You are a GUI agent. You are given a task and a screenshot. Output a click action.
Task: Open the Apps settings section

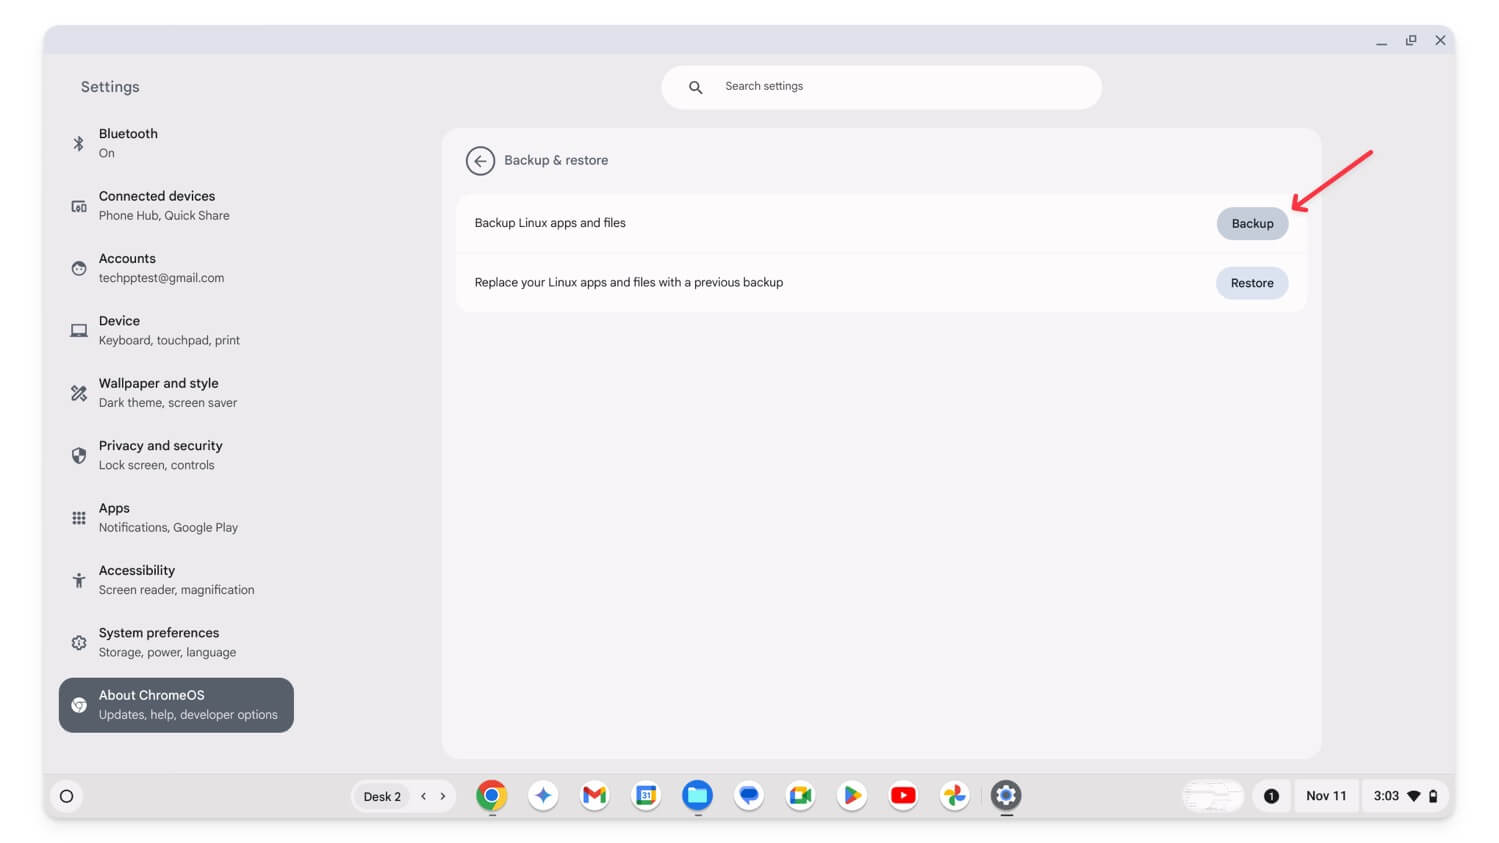pyautogui.click(x=176, y=517)
